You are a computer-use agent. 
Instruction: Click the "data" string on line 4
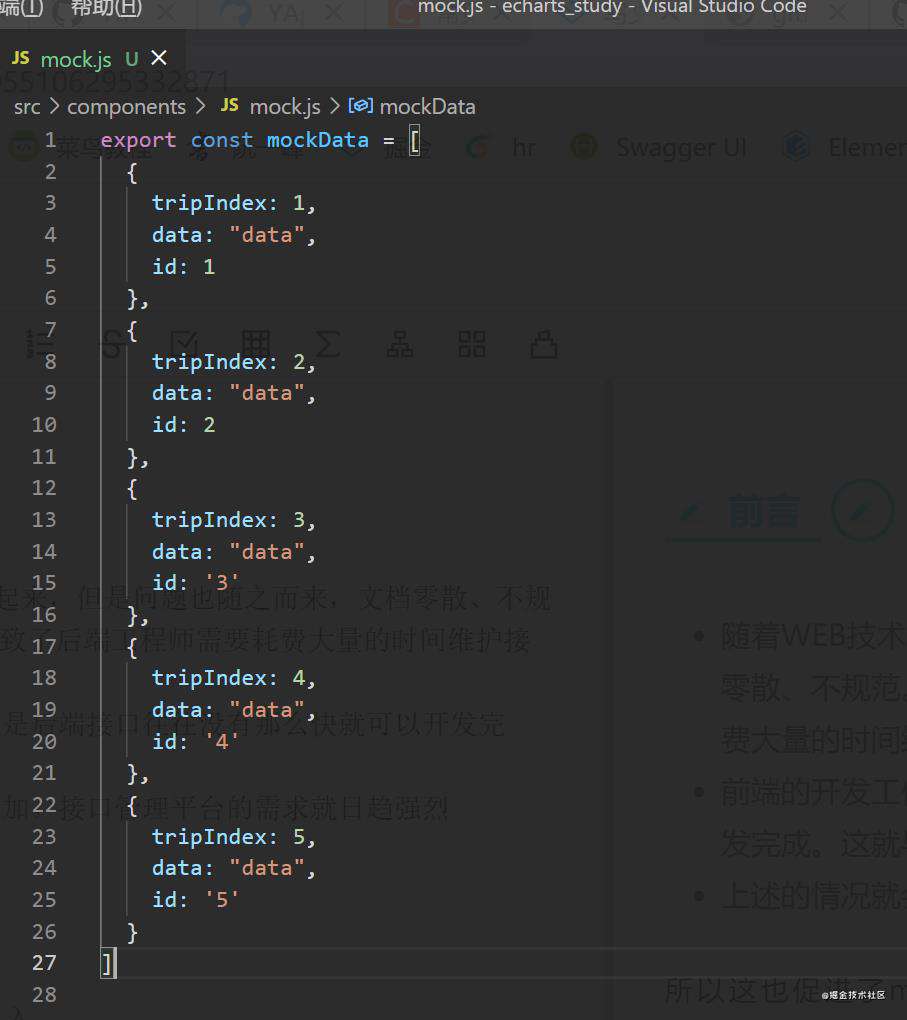[x=267, y=235]
